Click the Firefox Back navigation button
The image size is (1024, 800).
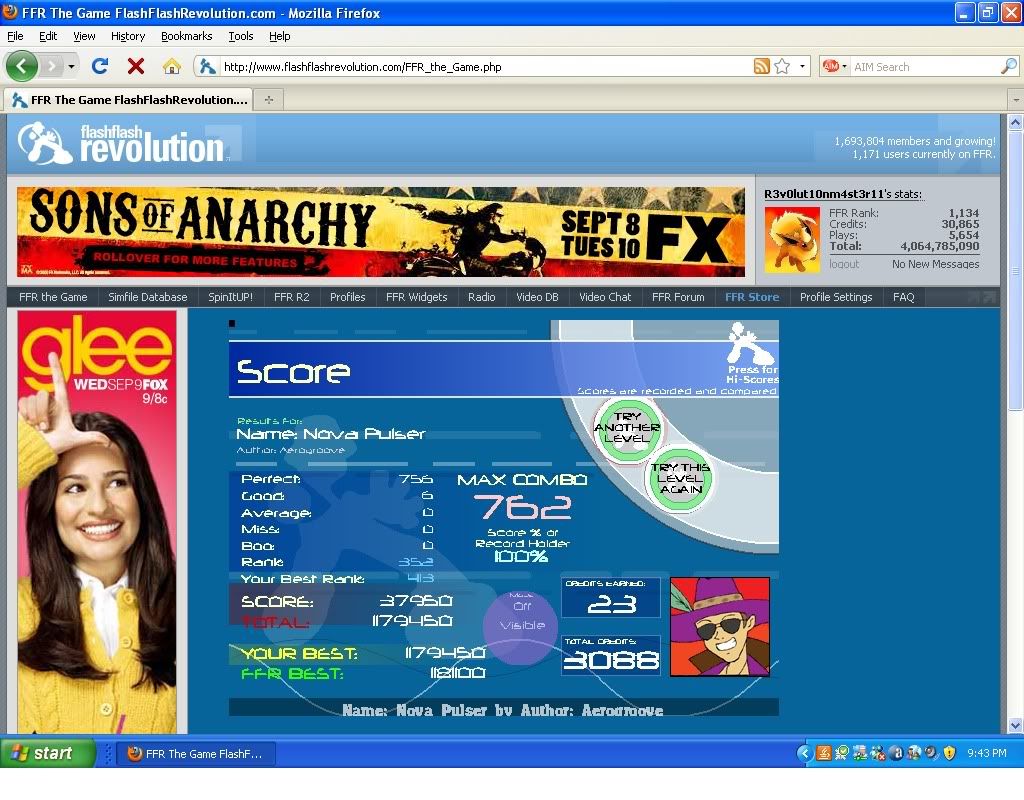click(22, 66)
